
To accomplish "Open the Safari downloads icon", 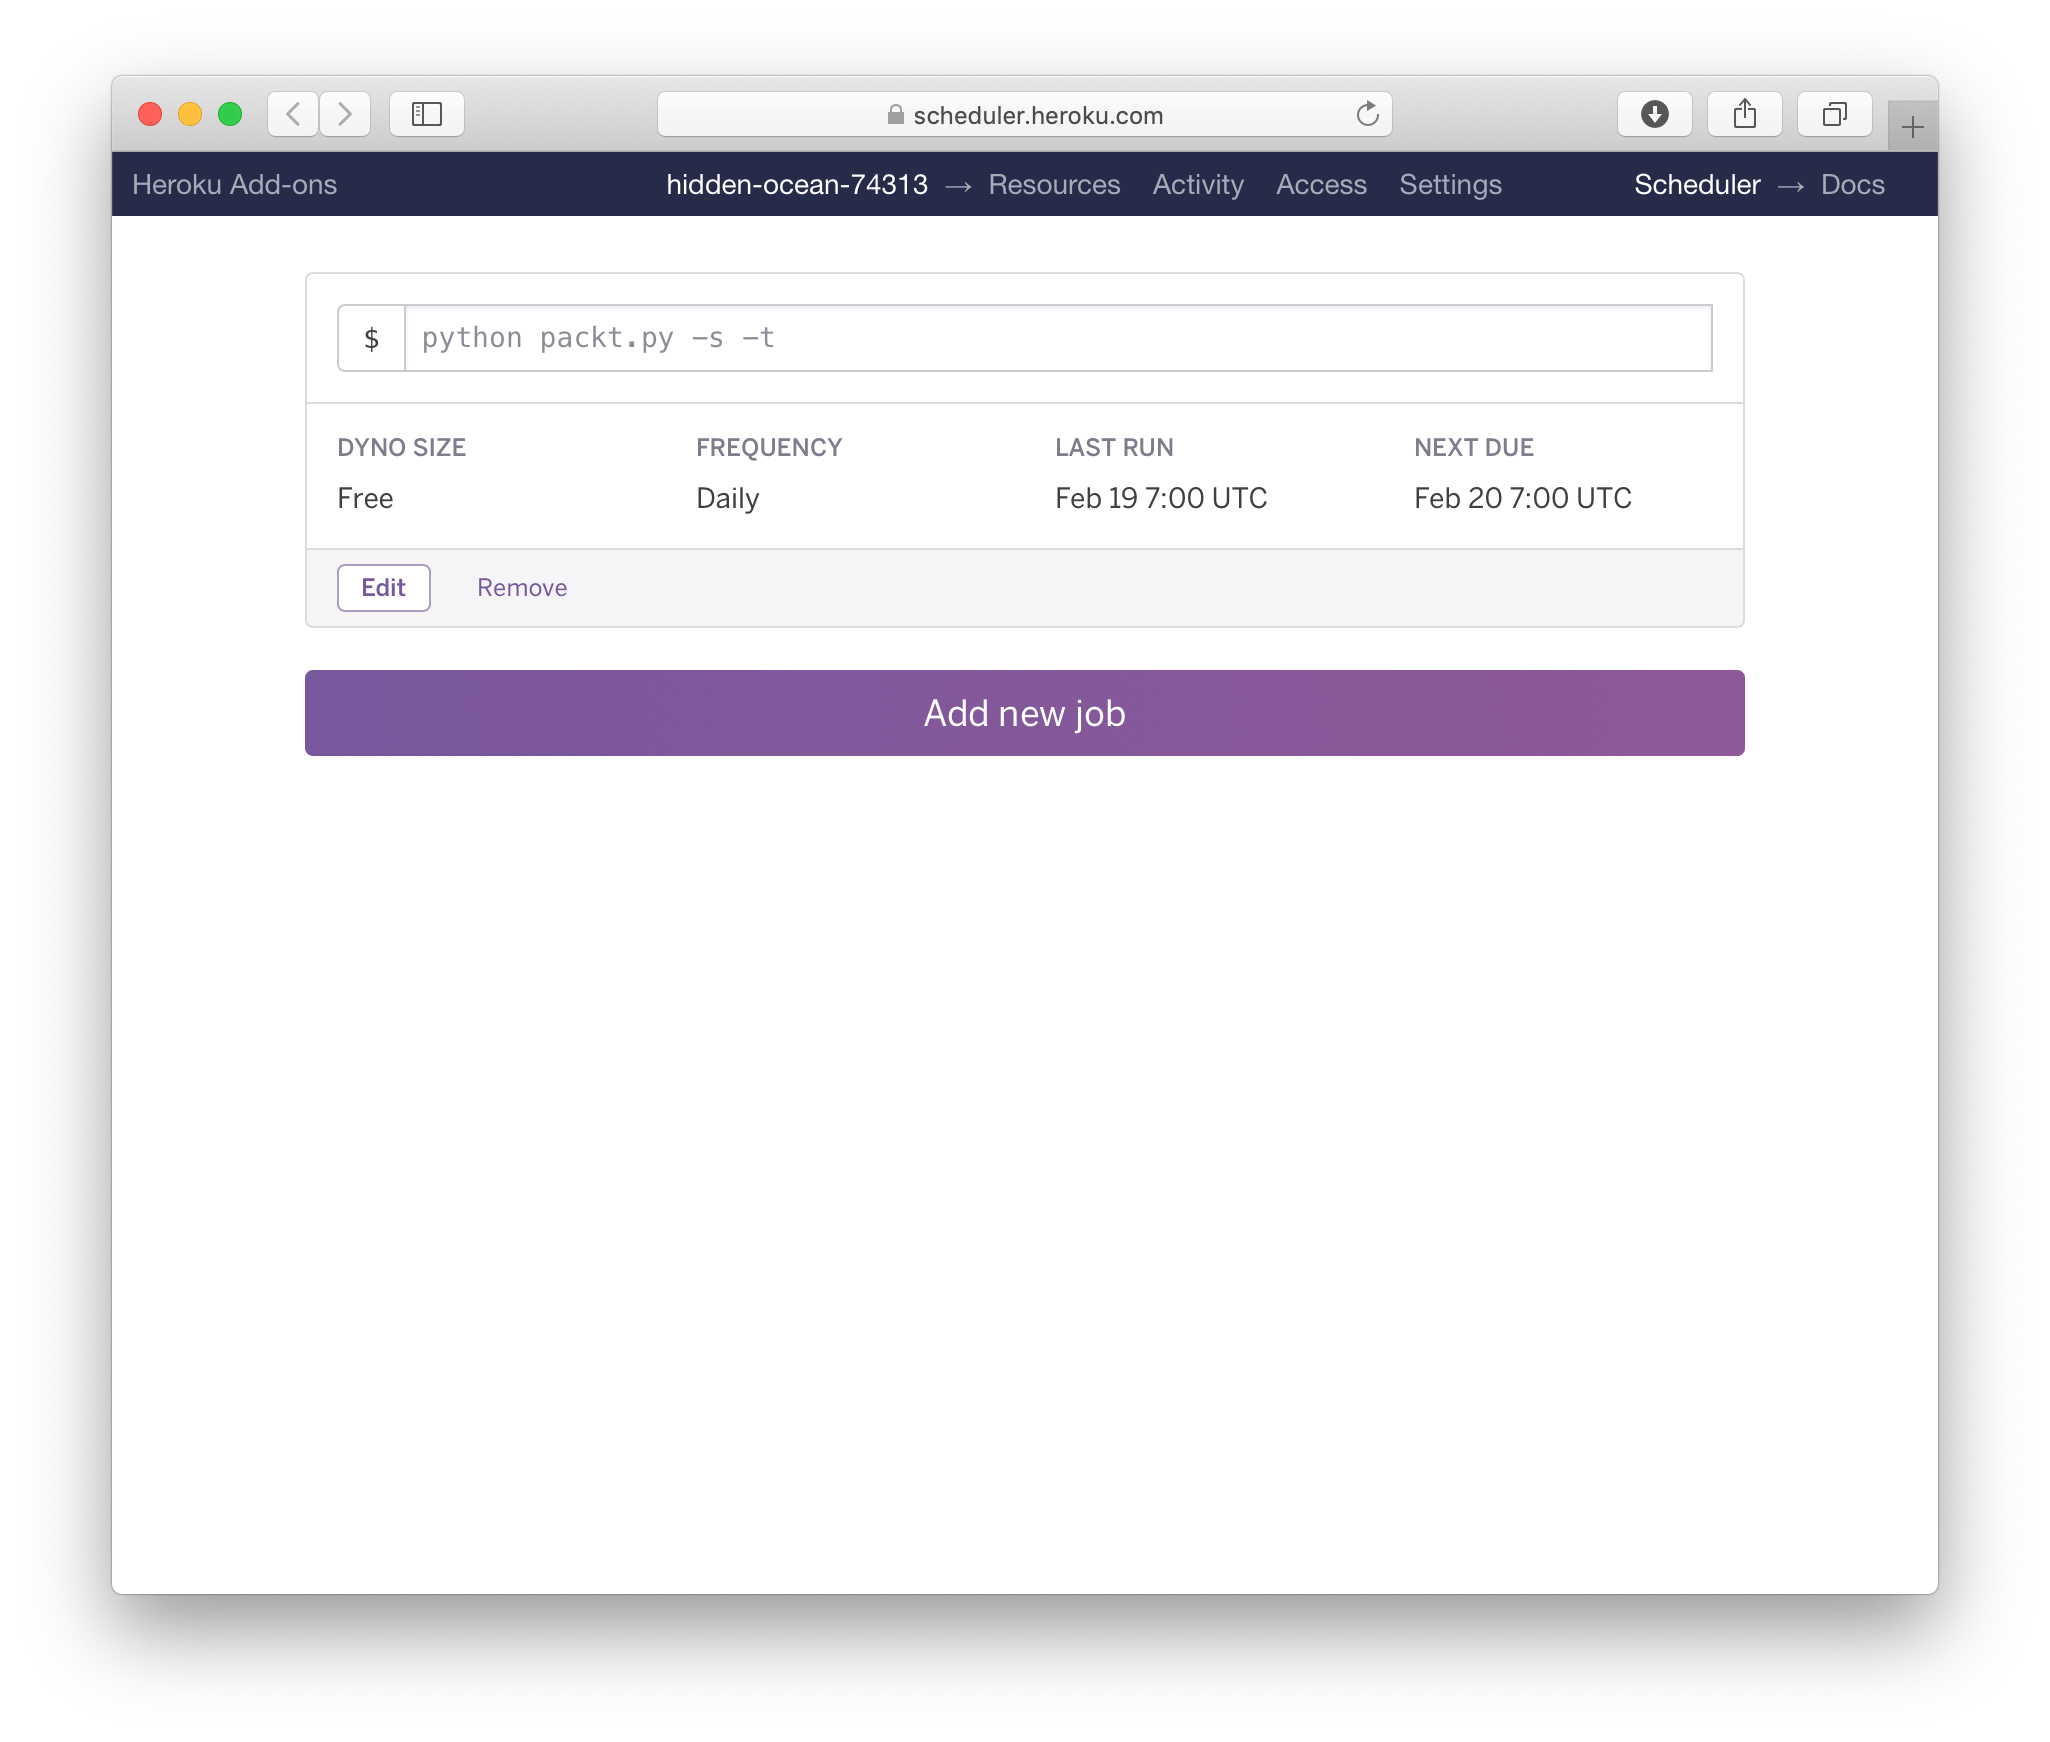I will point(1655,114).
